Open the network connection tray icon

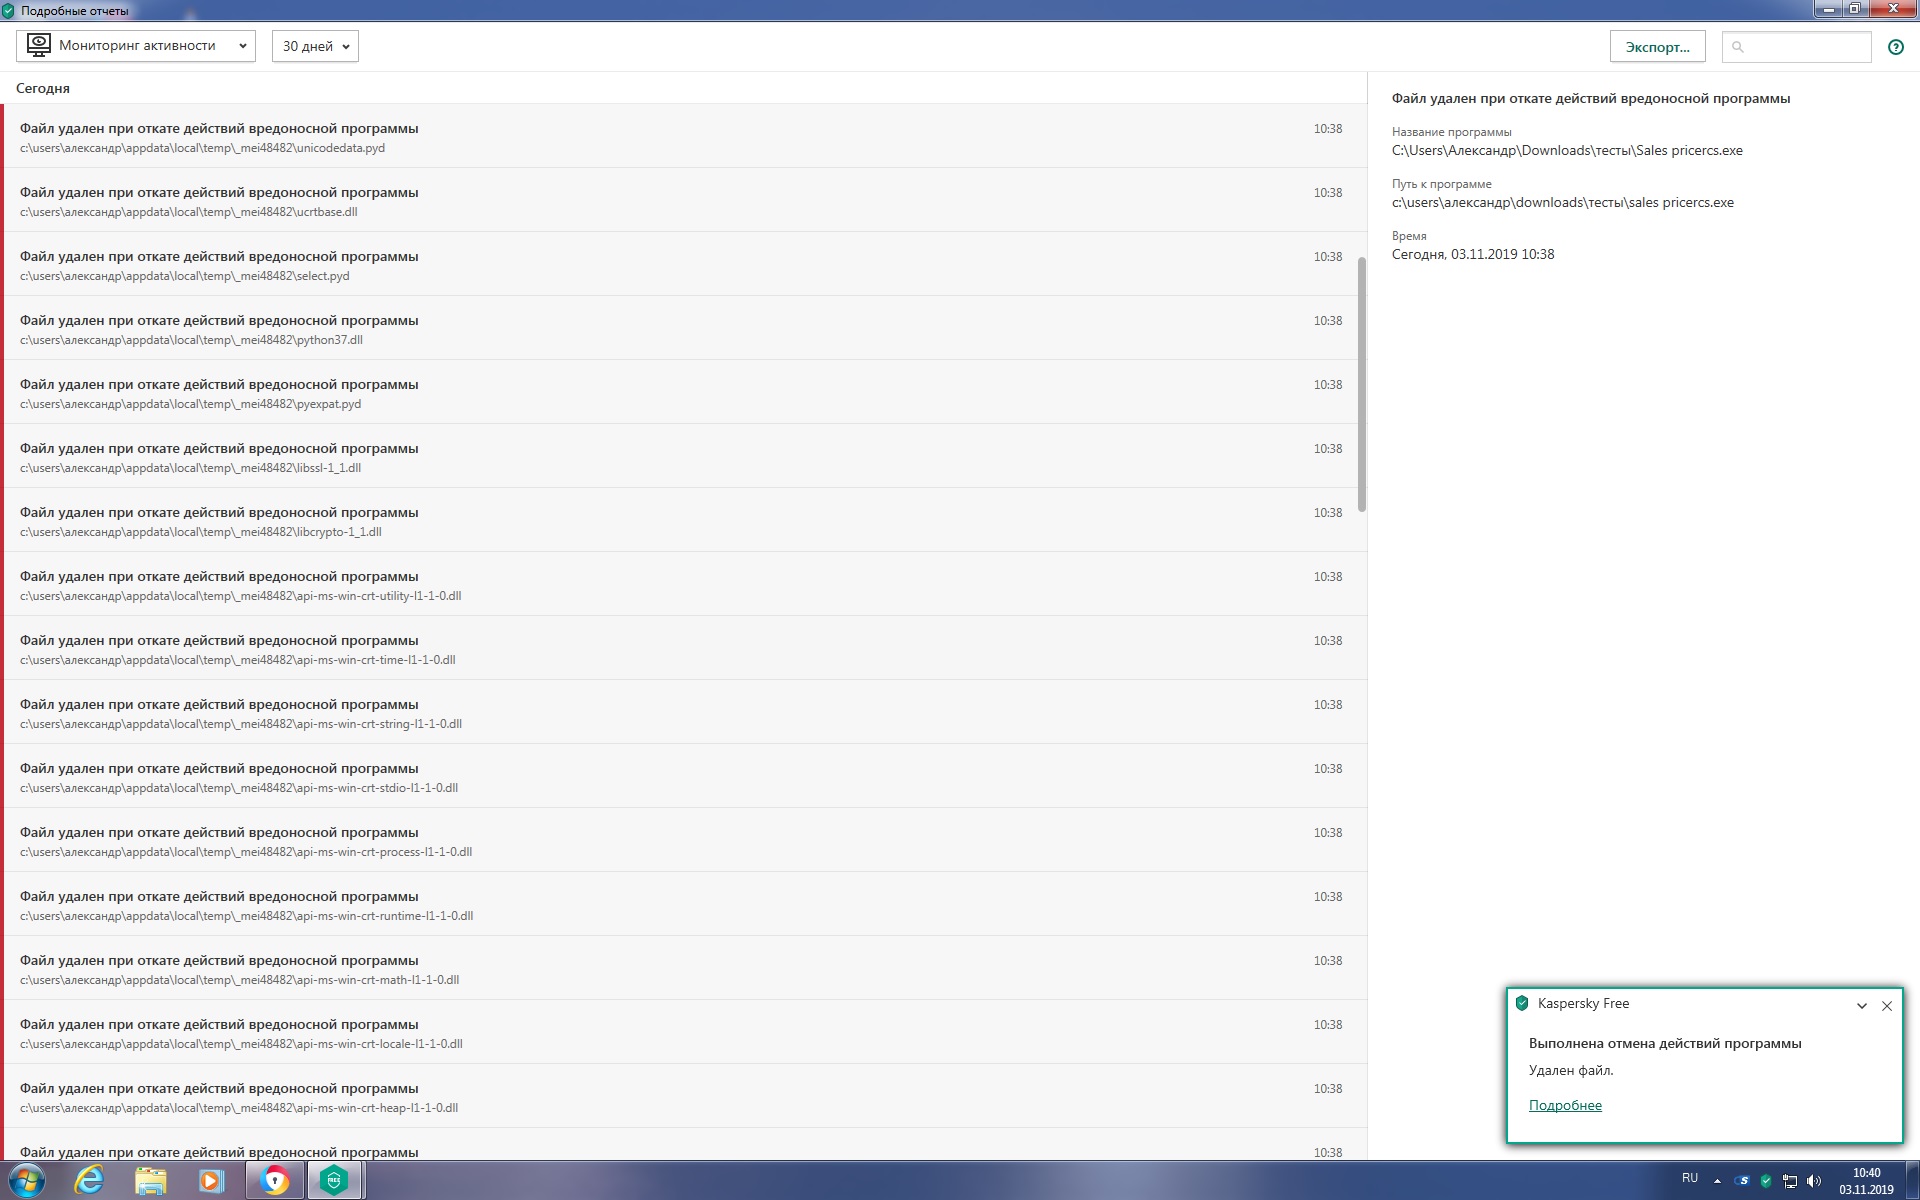(x=1790, y=1181)
